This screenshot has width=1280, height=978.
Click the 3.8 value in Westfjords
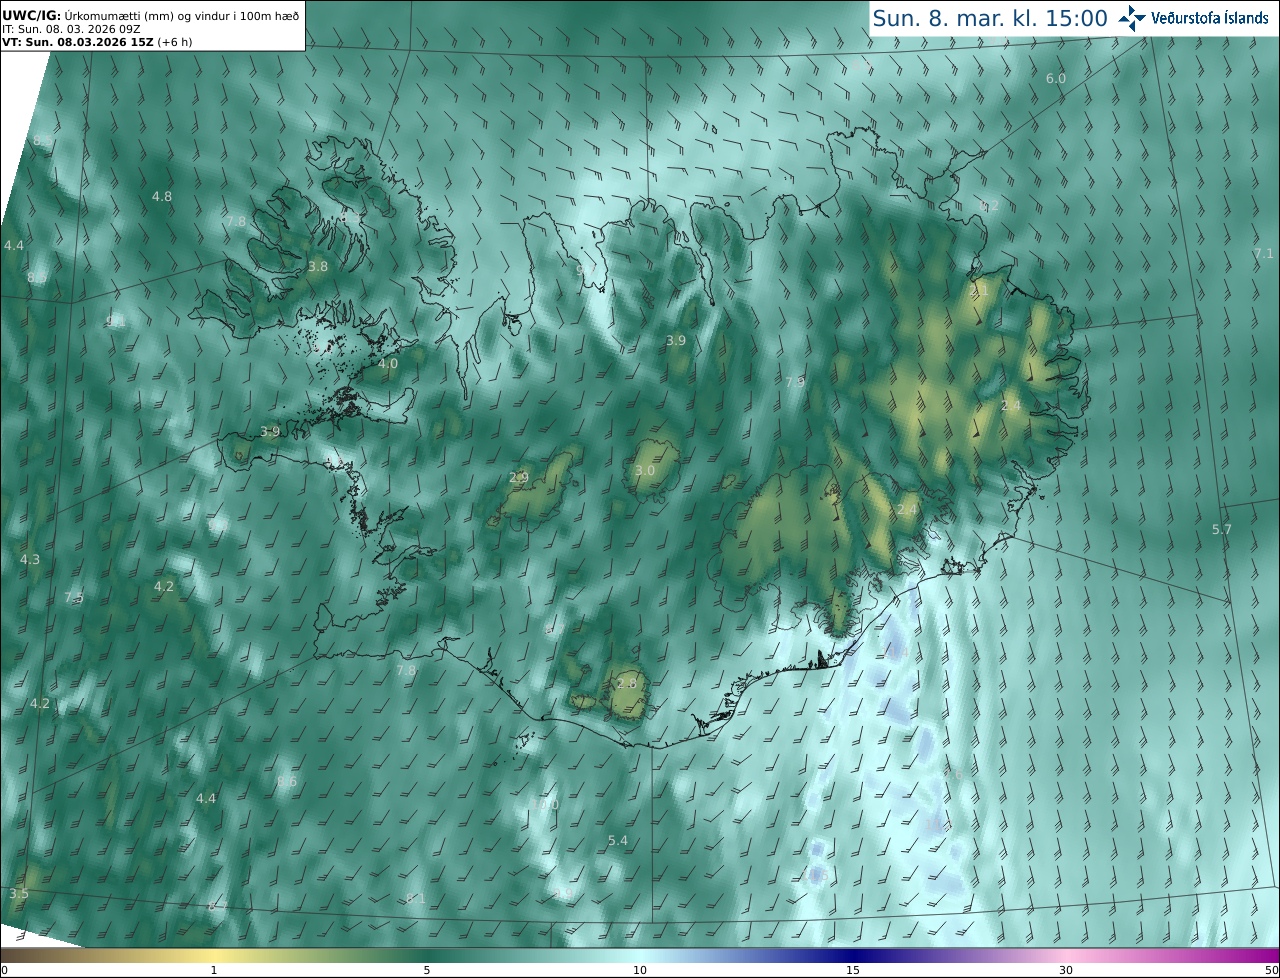tap(318, 266)
